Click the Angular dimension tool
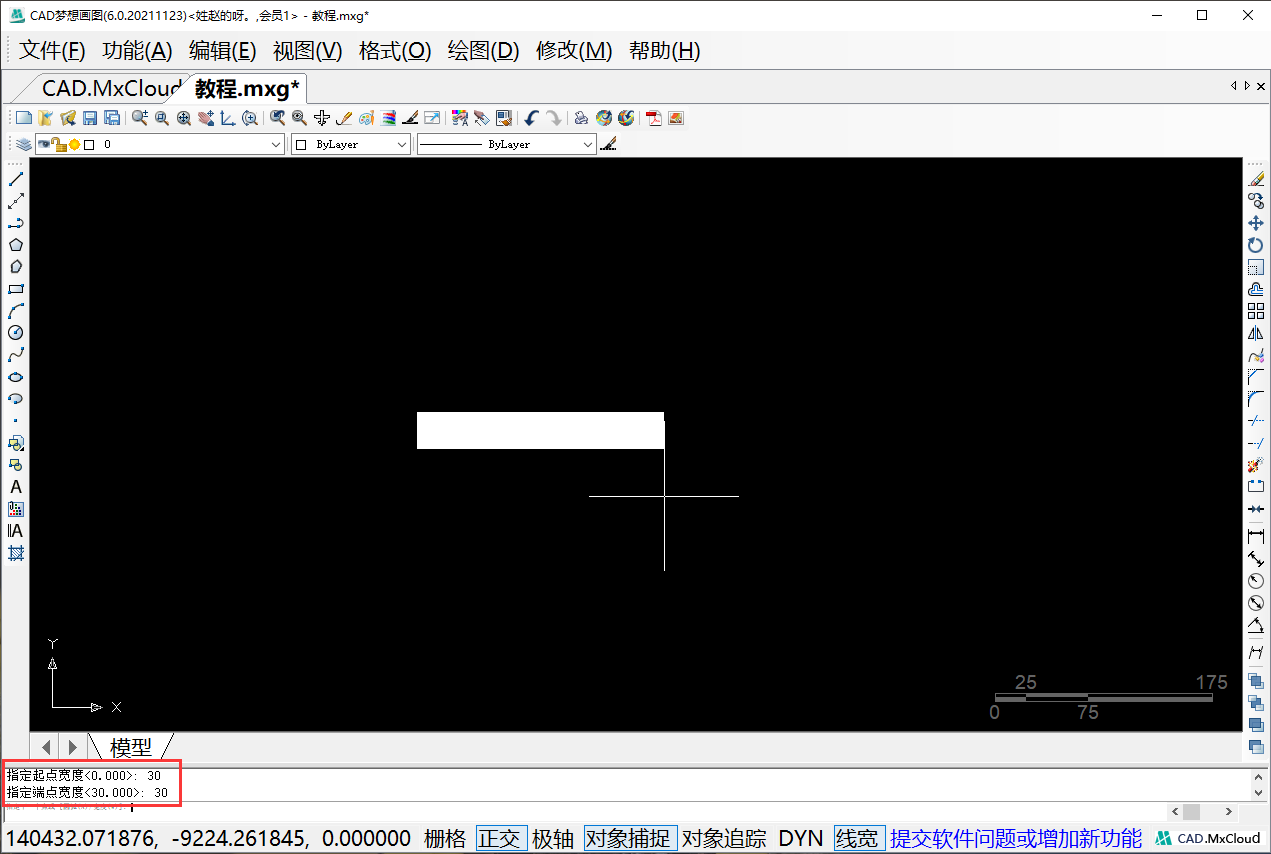This screenshot has height=854, width=1271. pyautogui.click(x=1256, y=625)
